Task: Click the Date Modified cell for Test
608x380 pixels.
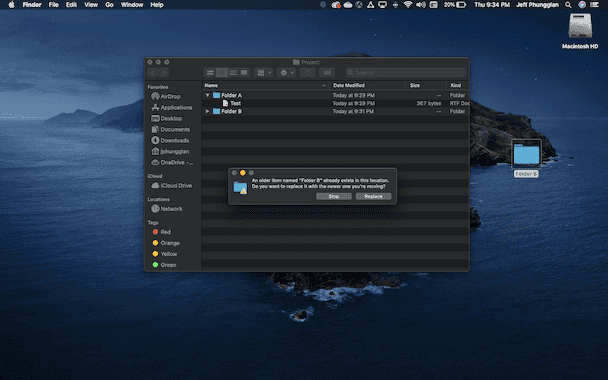Action: click(x=354, y=104)
